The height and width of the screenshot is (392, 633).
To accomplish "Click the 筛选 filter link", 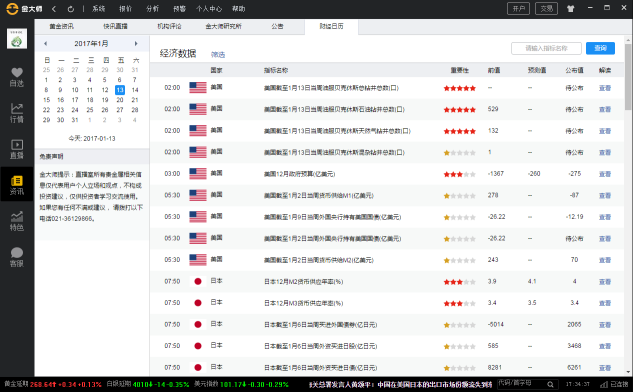I will point(218,55).
